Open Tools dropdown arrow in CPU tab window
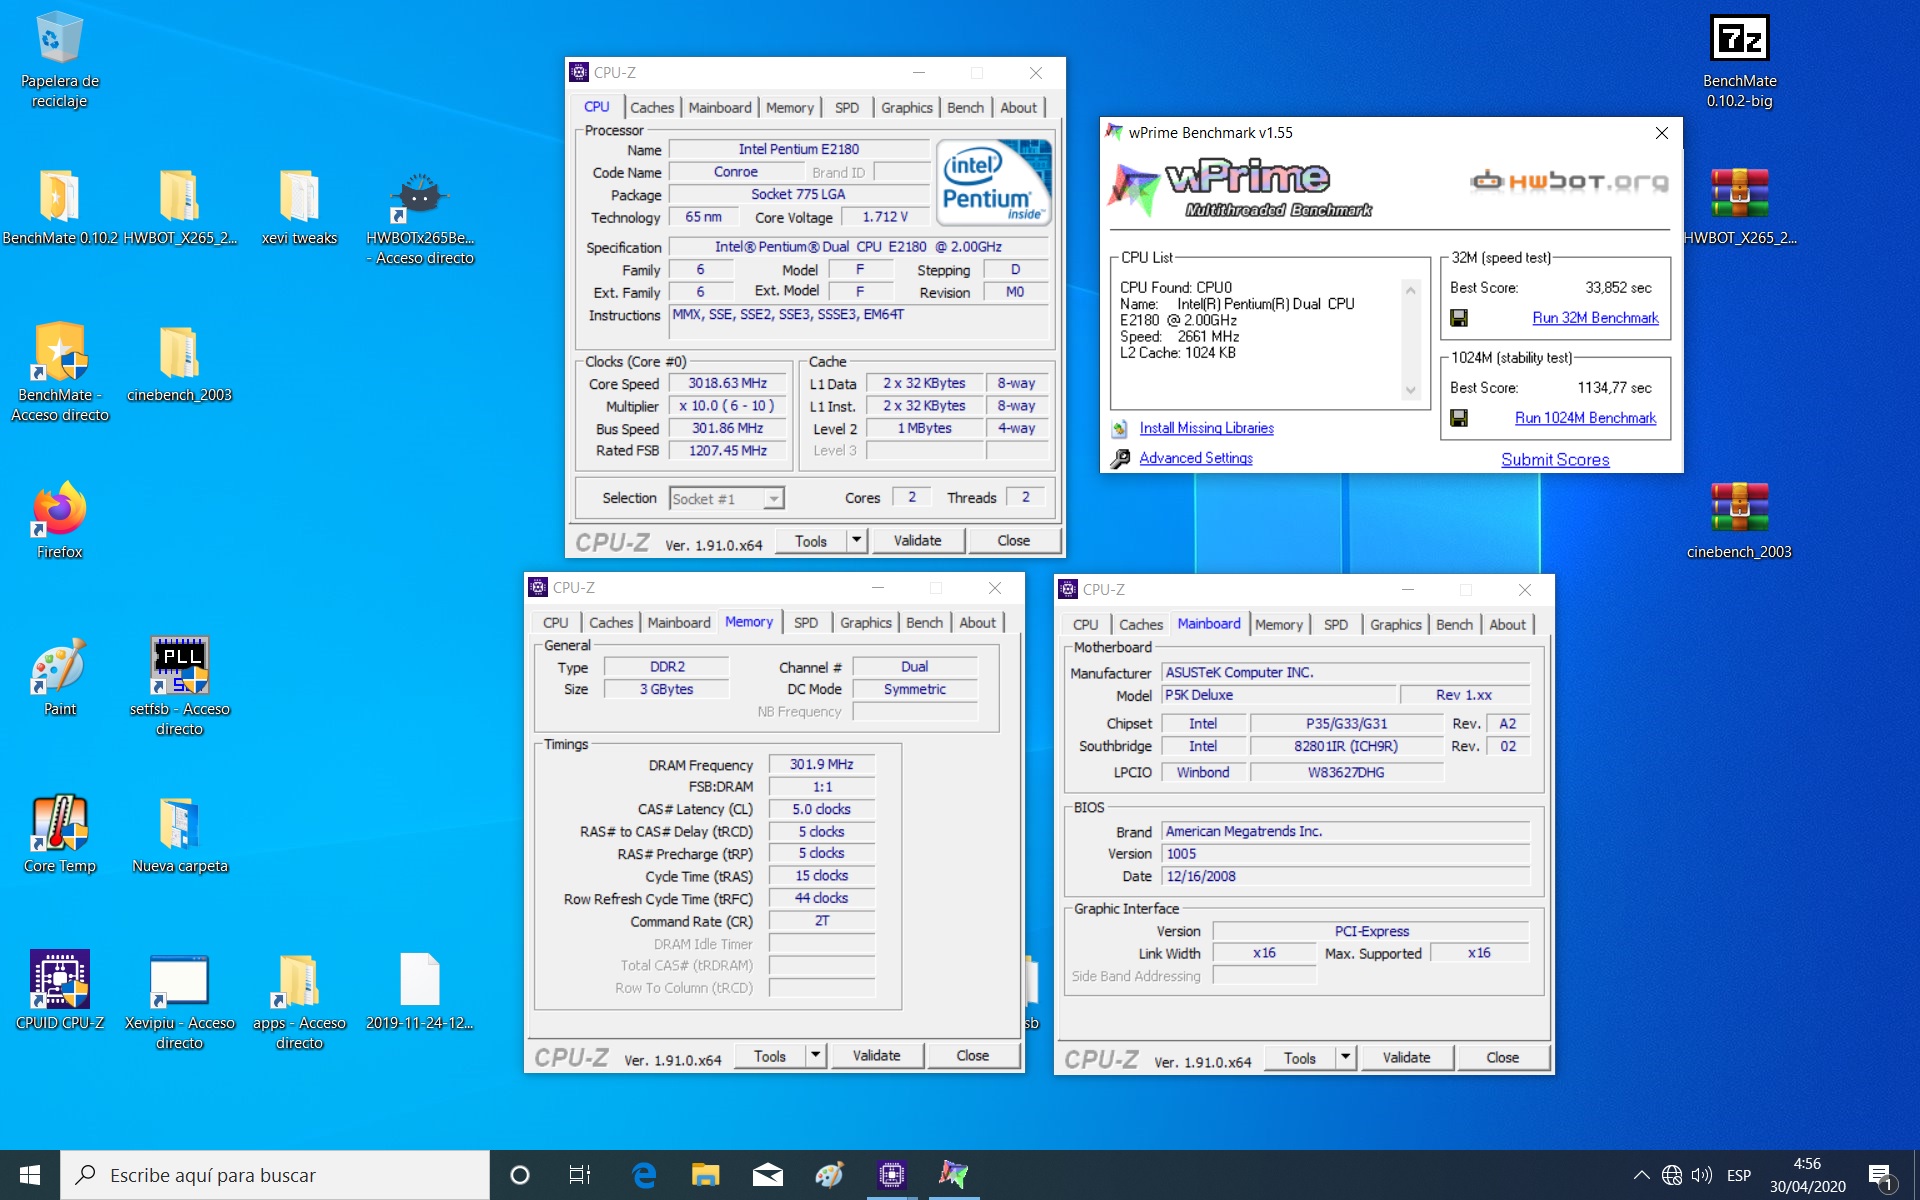The image size is (1920, 1200). click(856, 541)
